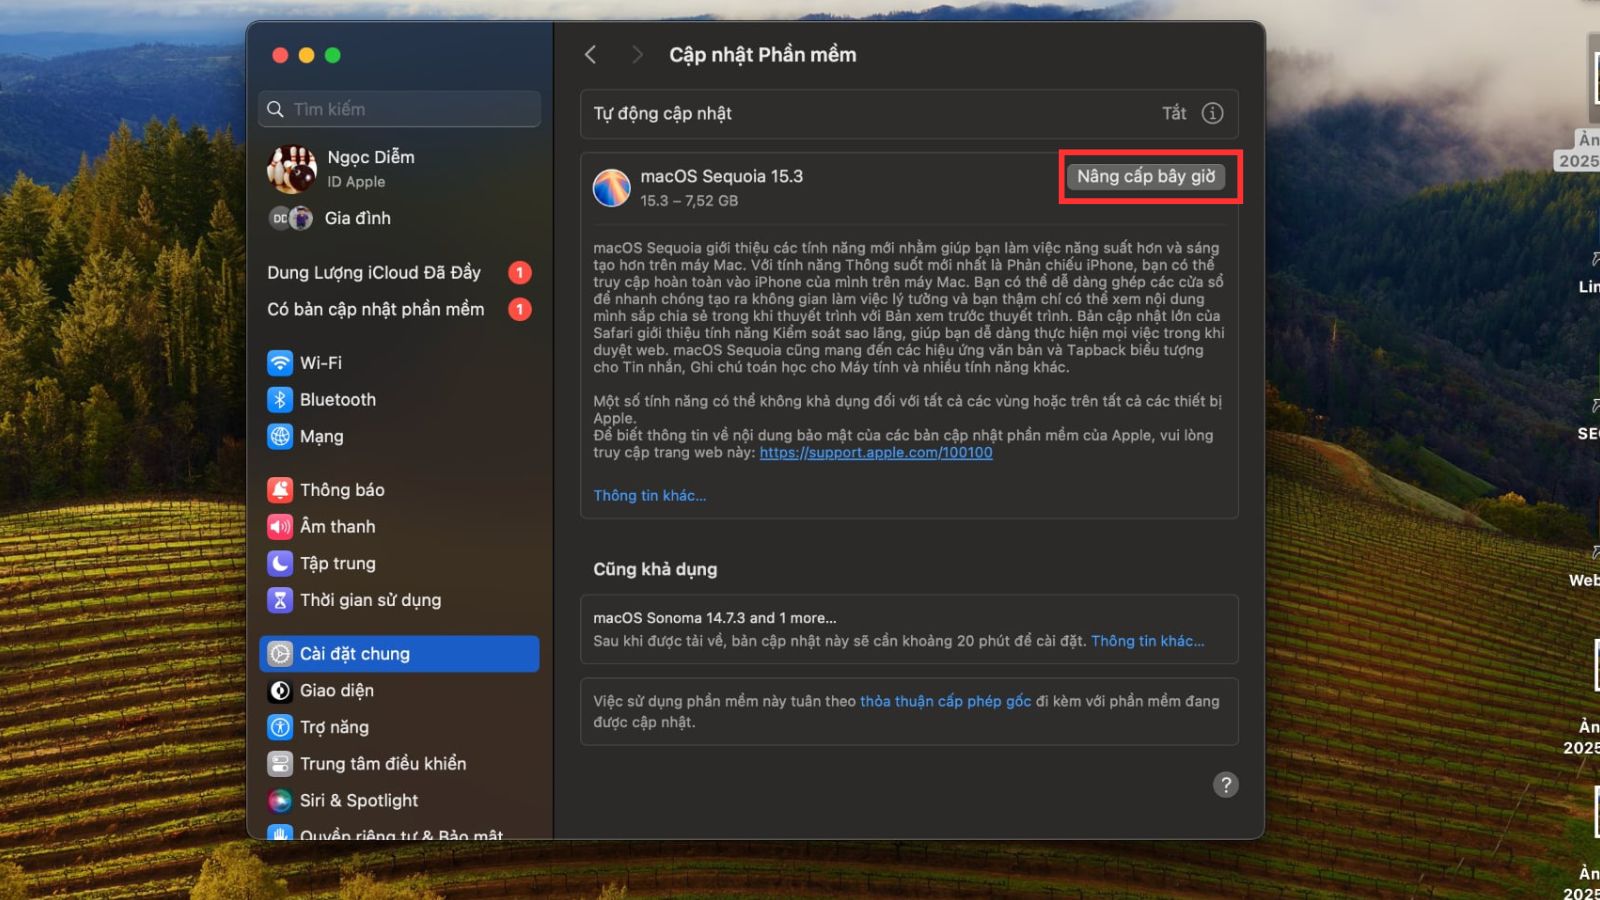Click the question mark help button
The width and height of the screenshot is (1600, 900).
(x=1226, y=785)
